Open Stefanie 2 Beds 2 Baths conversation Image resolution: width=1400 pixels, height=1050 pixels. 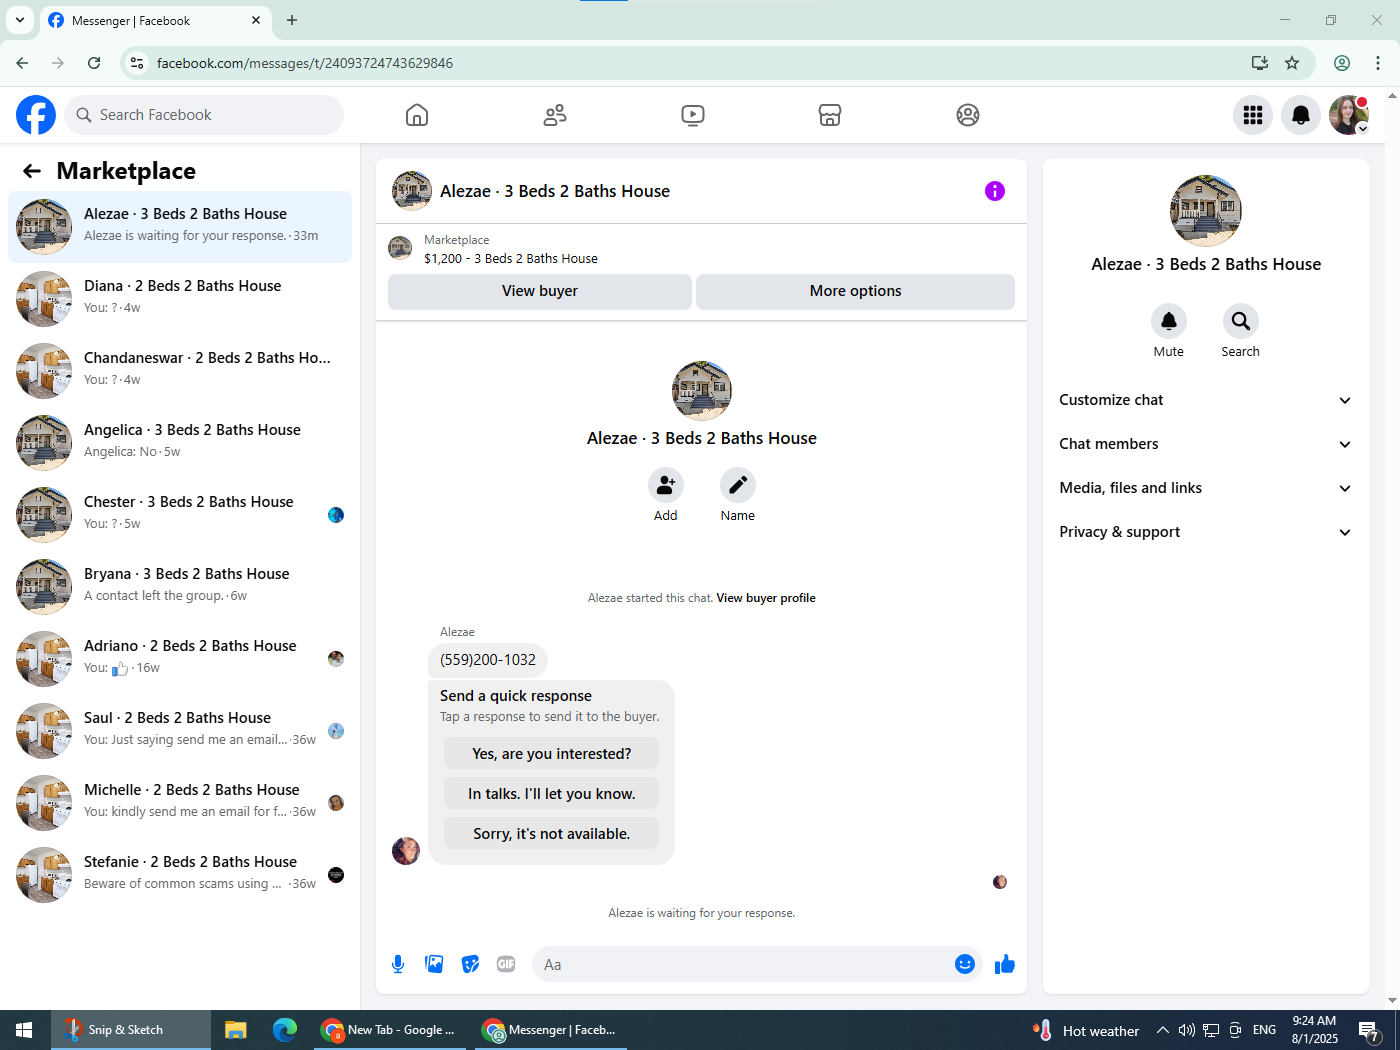180,875
